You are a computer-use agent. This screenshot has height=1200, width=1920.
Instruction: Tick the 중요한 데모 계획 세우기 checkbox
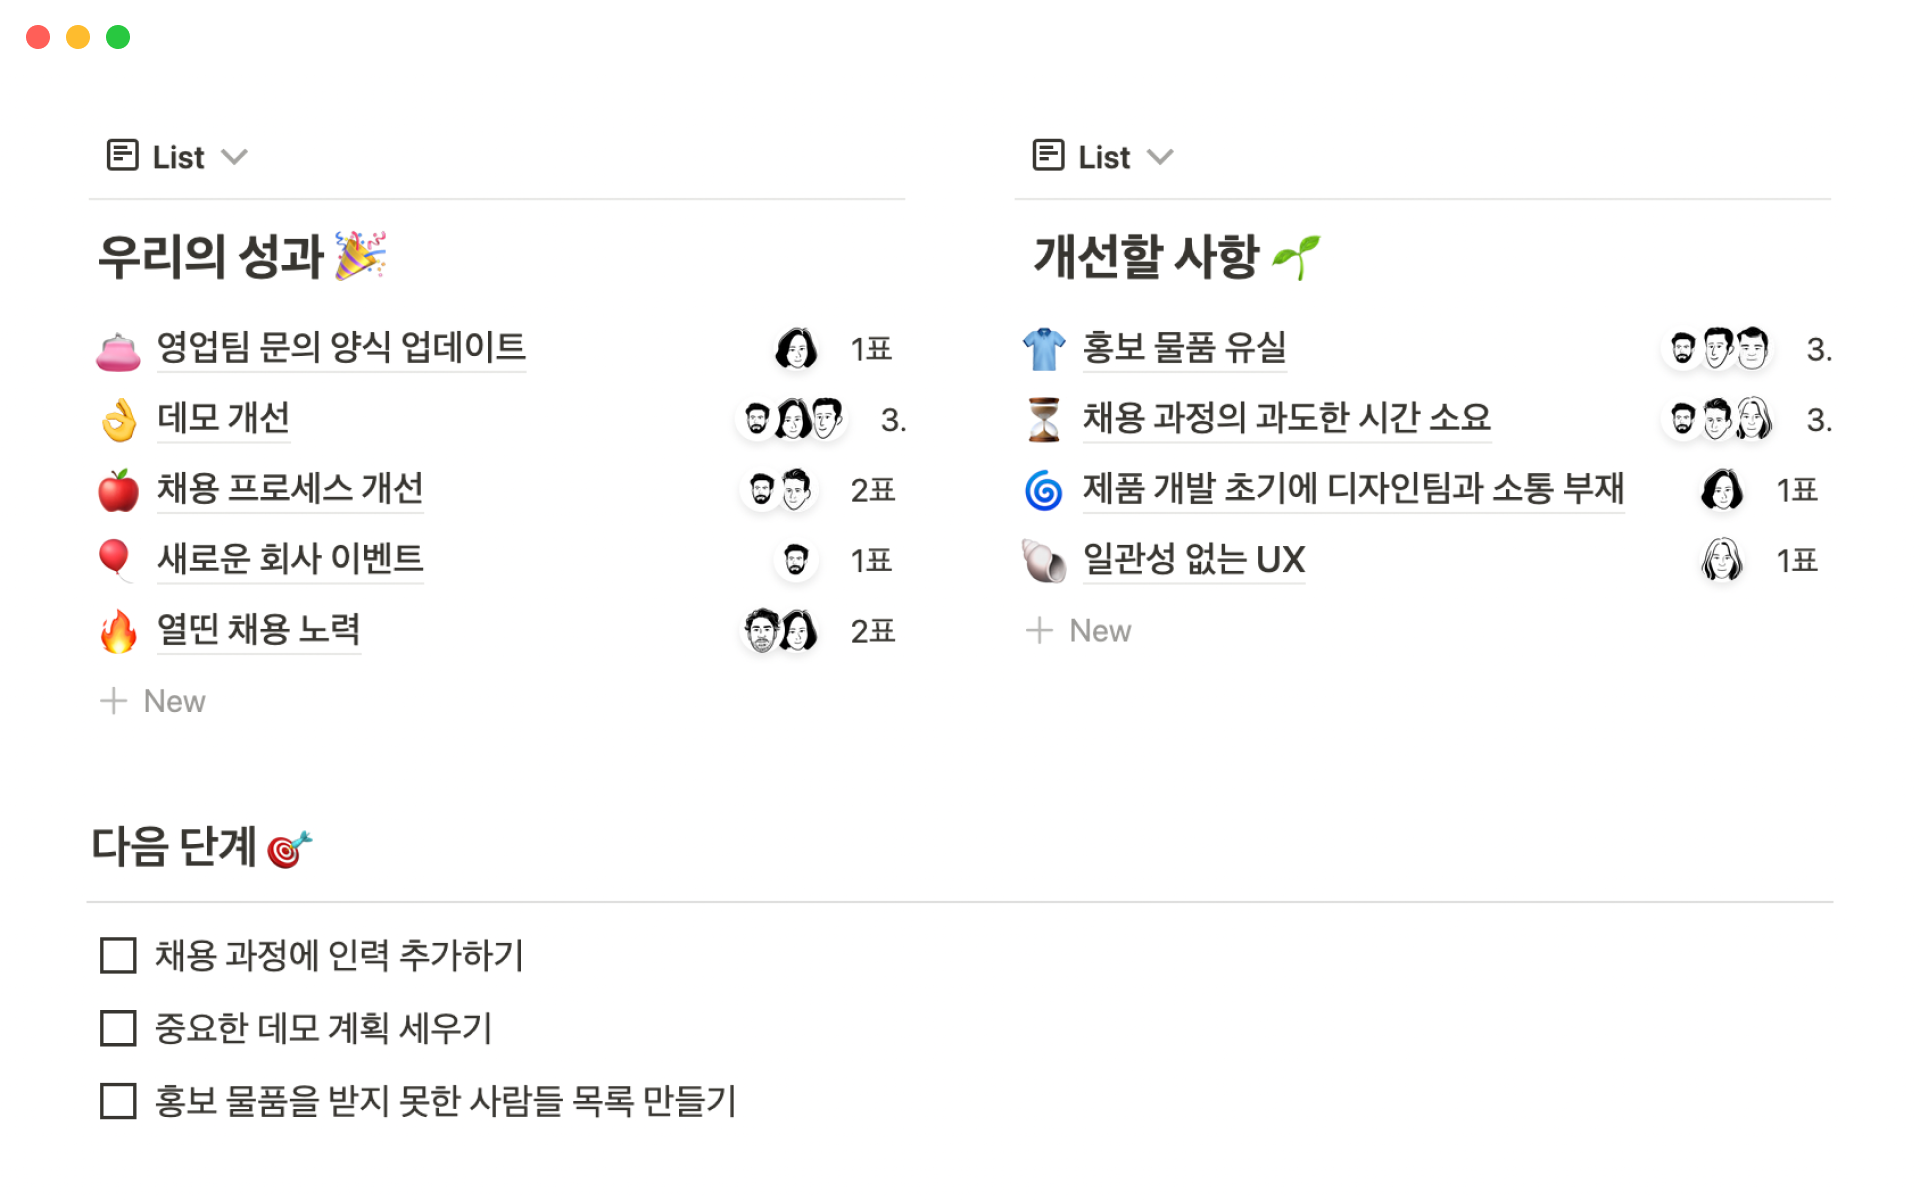118,1028
